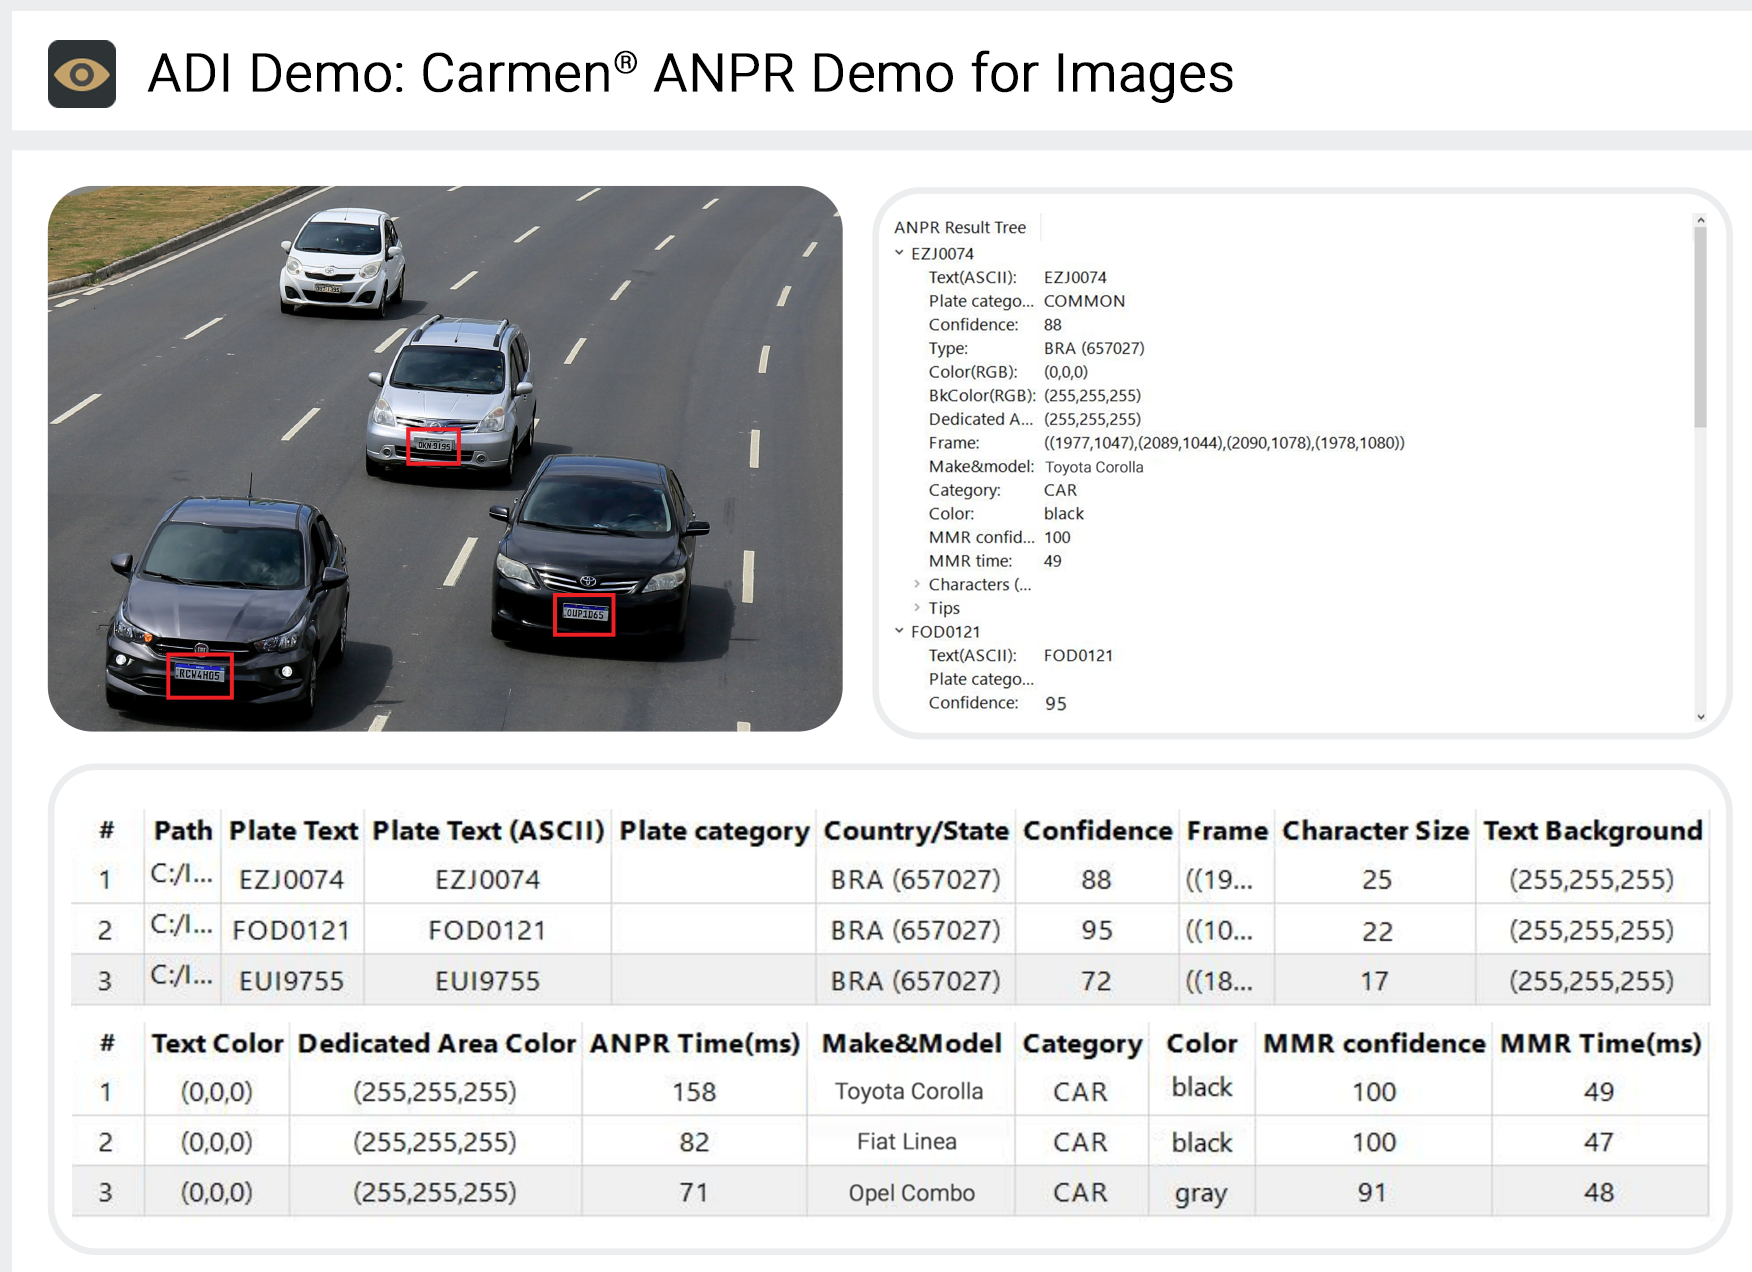Click the Plate category COMMON tree value

[1084, 301]
